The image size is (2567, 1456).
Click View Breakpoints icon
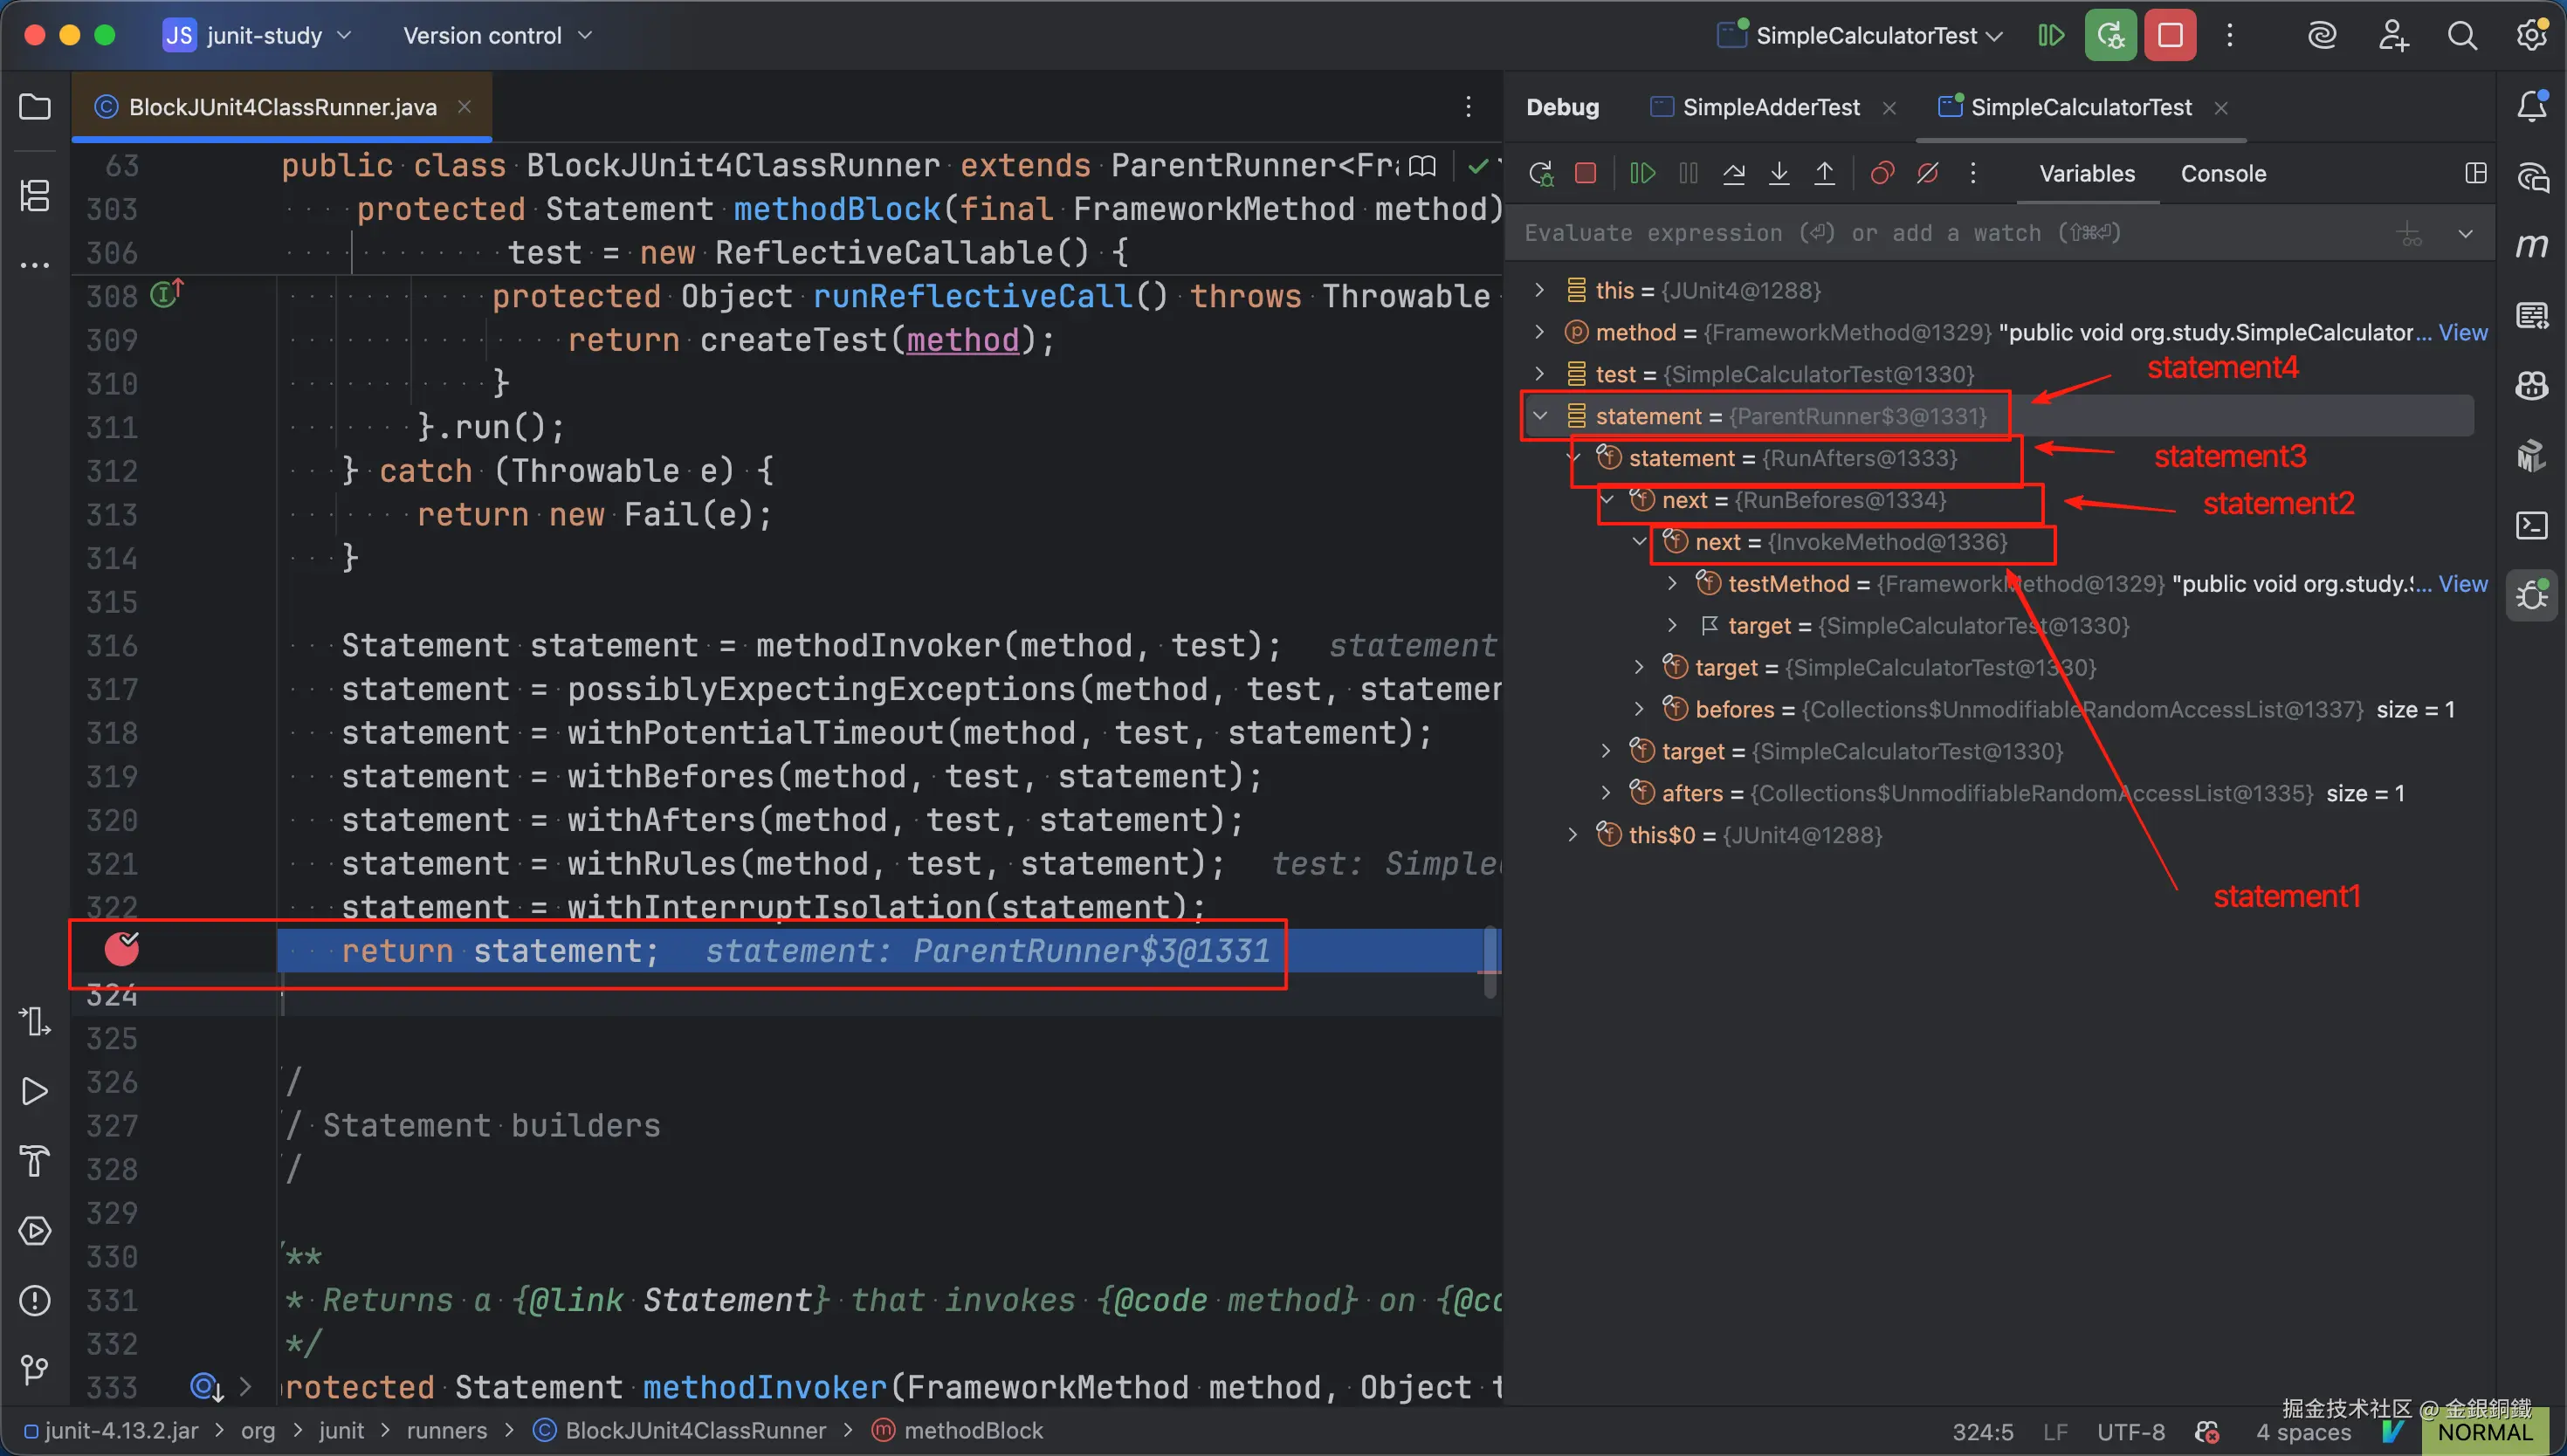tap(1882, 174)
